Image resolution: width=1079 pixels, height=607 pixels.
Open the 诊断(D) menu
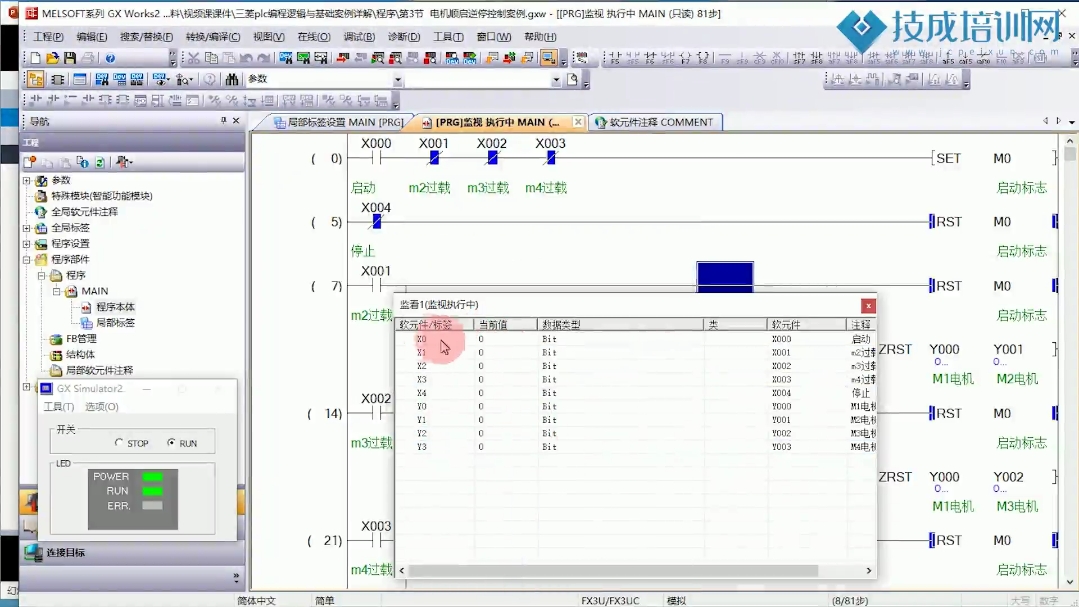[404, 36]
